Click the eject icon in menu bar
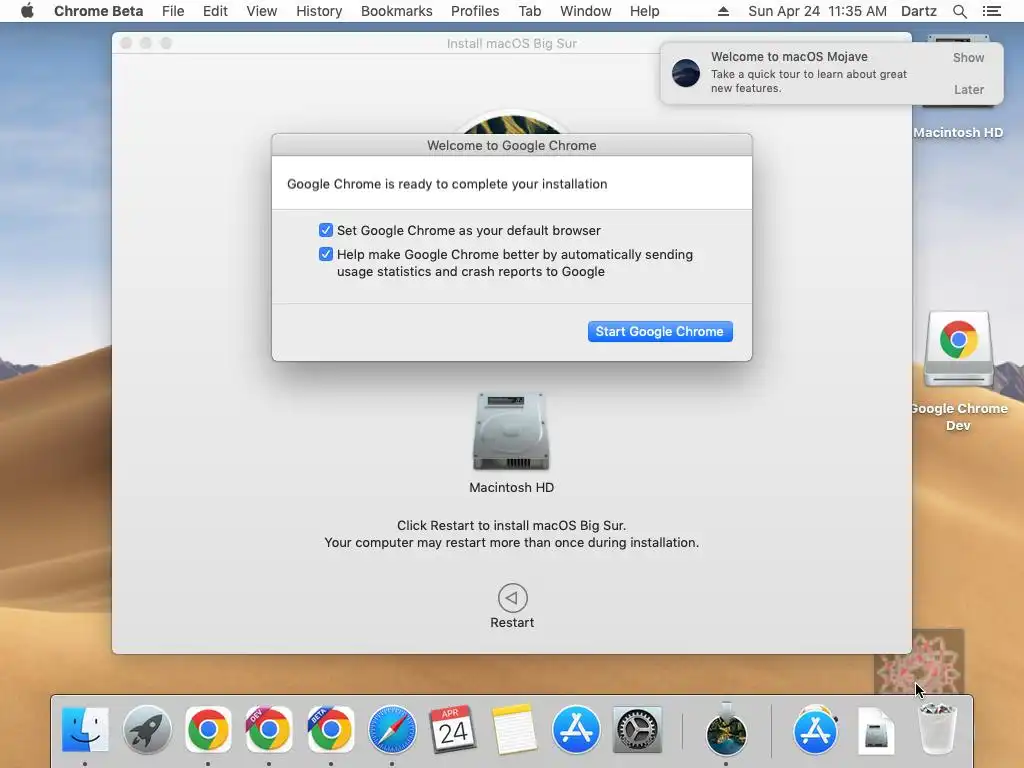Image resolution: width=1024 pixels, height=768 pixels. (x=723, y=11)
